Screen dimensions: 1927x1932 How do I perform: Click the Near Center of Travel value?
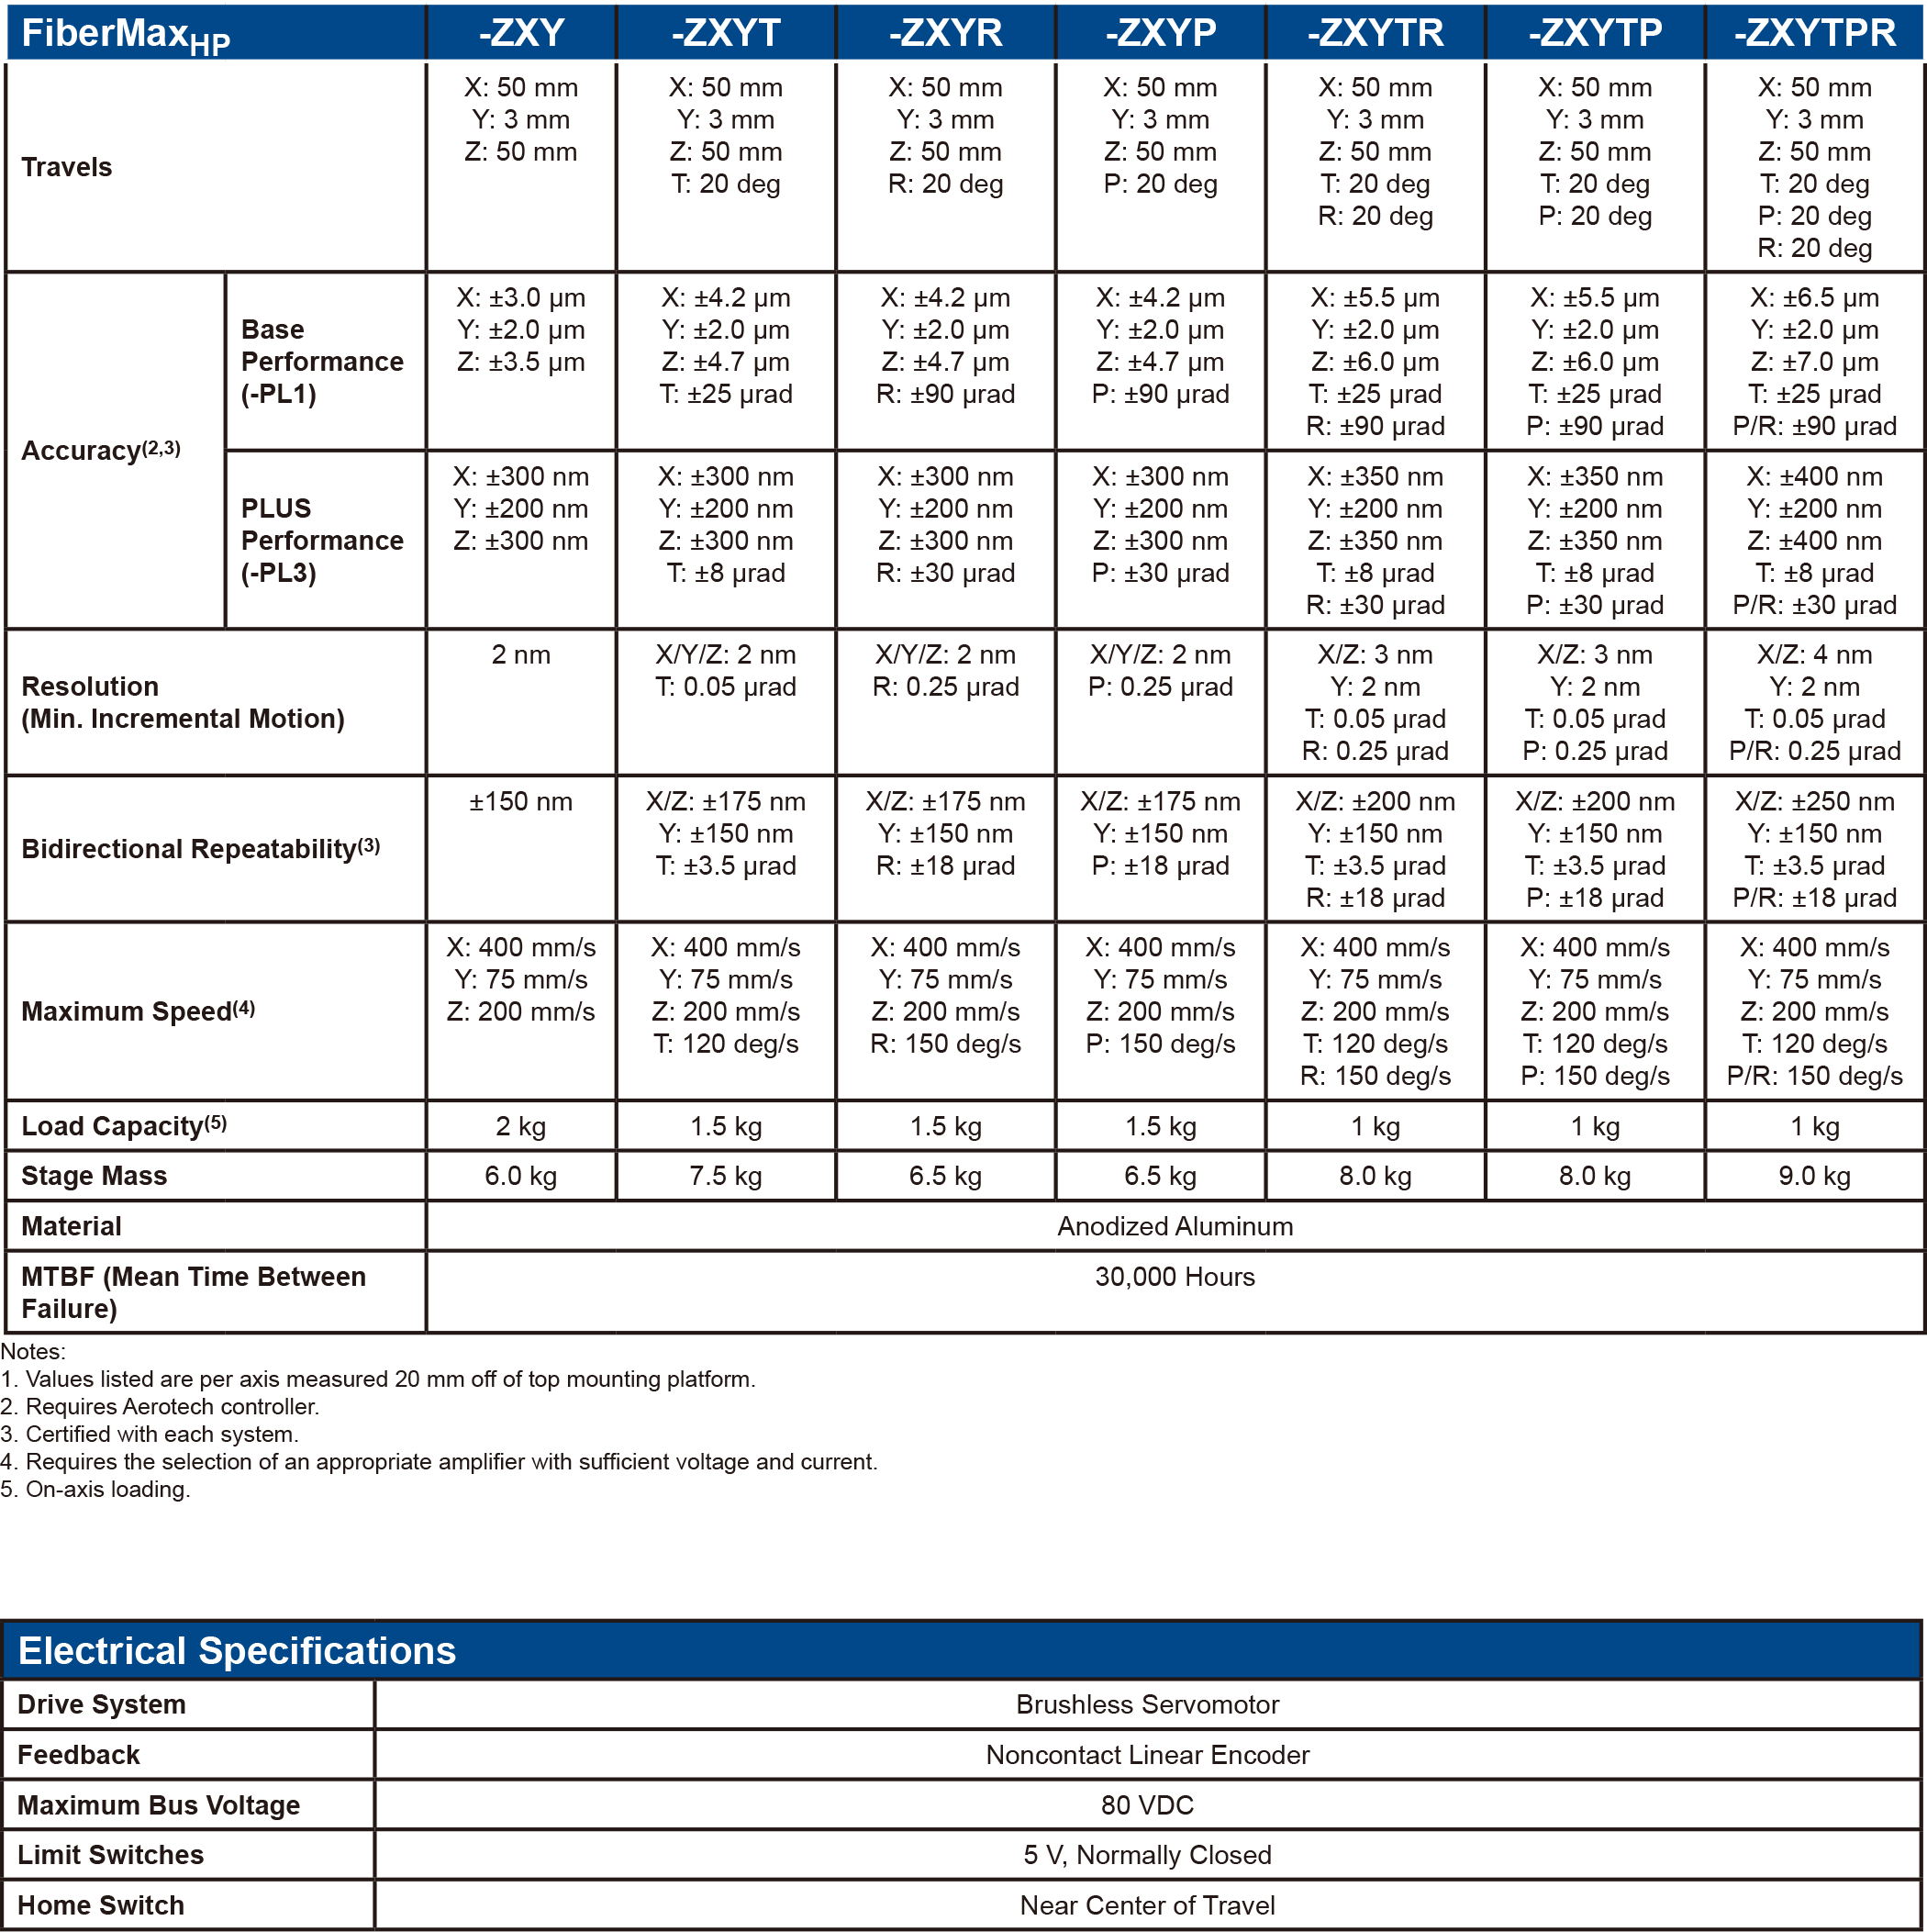[1147, 1905]
